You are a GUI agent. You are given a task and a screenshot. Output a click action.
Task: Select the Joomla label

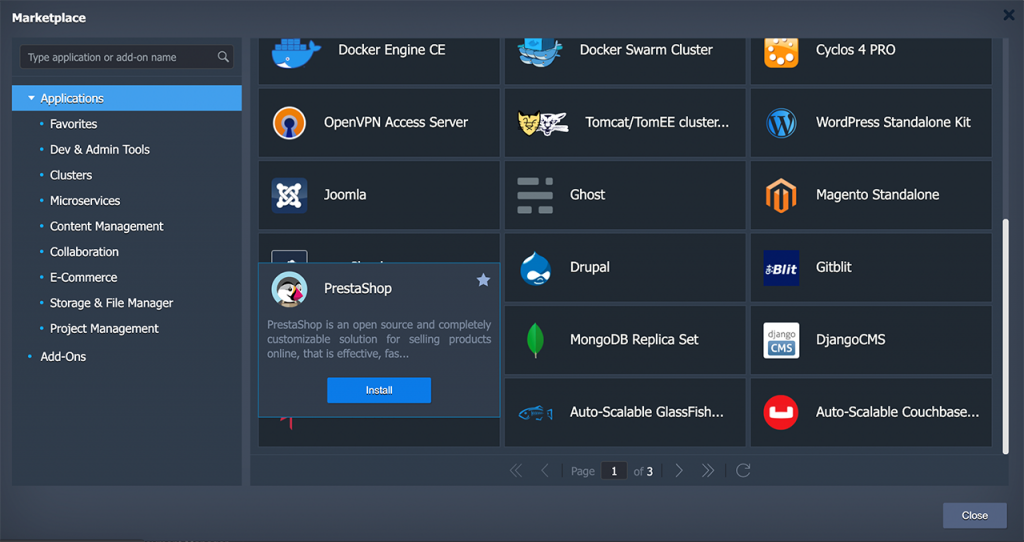coord(345,195)
